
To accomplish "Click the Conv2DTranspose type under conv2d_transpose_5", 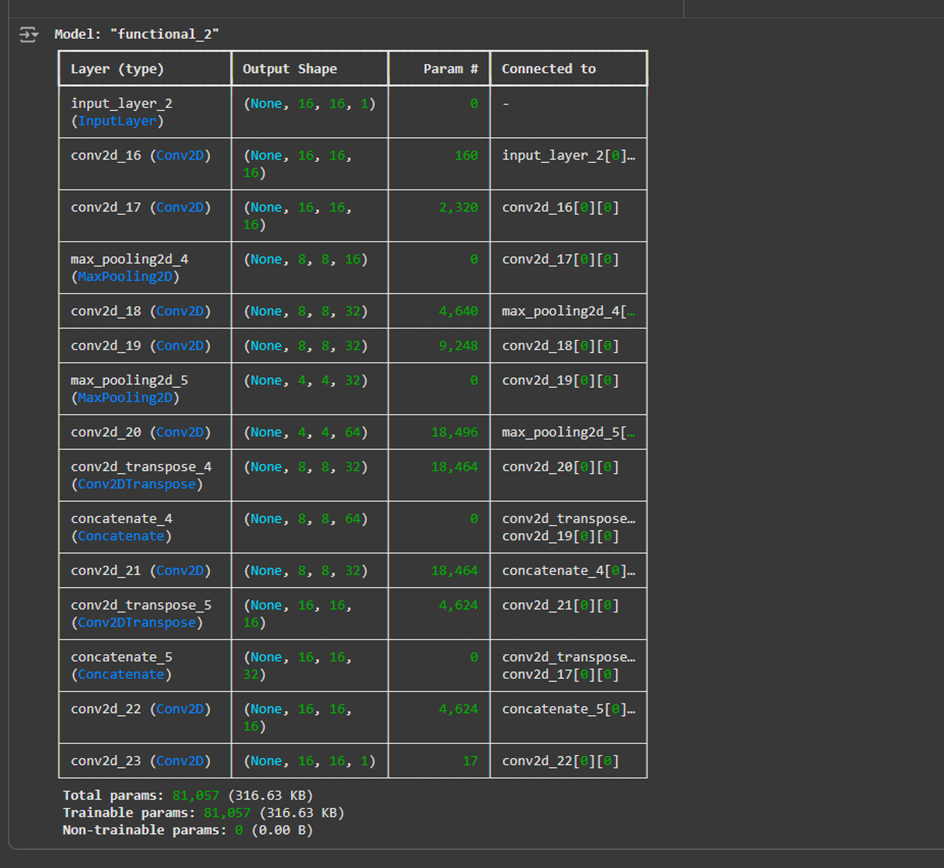I will [x=136, y=622].
